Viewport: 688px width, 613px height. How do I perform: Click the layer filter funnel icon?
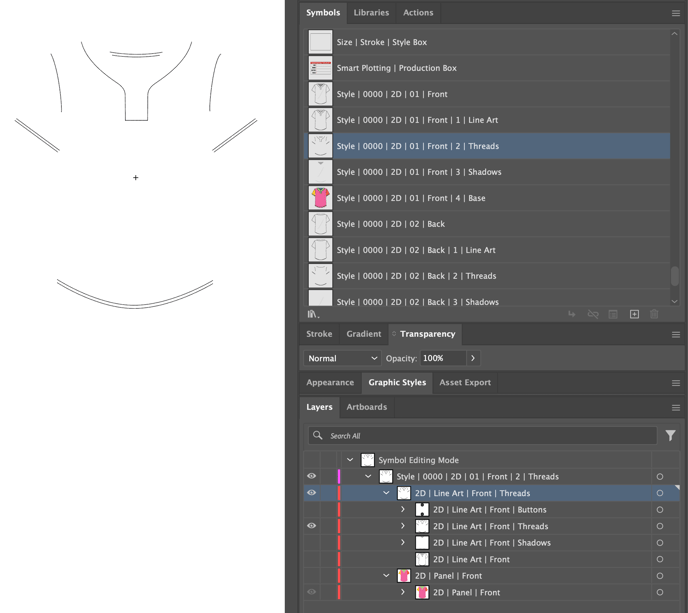tap(670, 436)
